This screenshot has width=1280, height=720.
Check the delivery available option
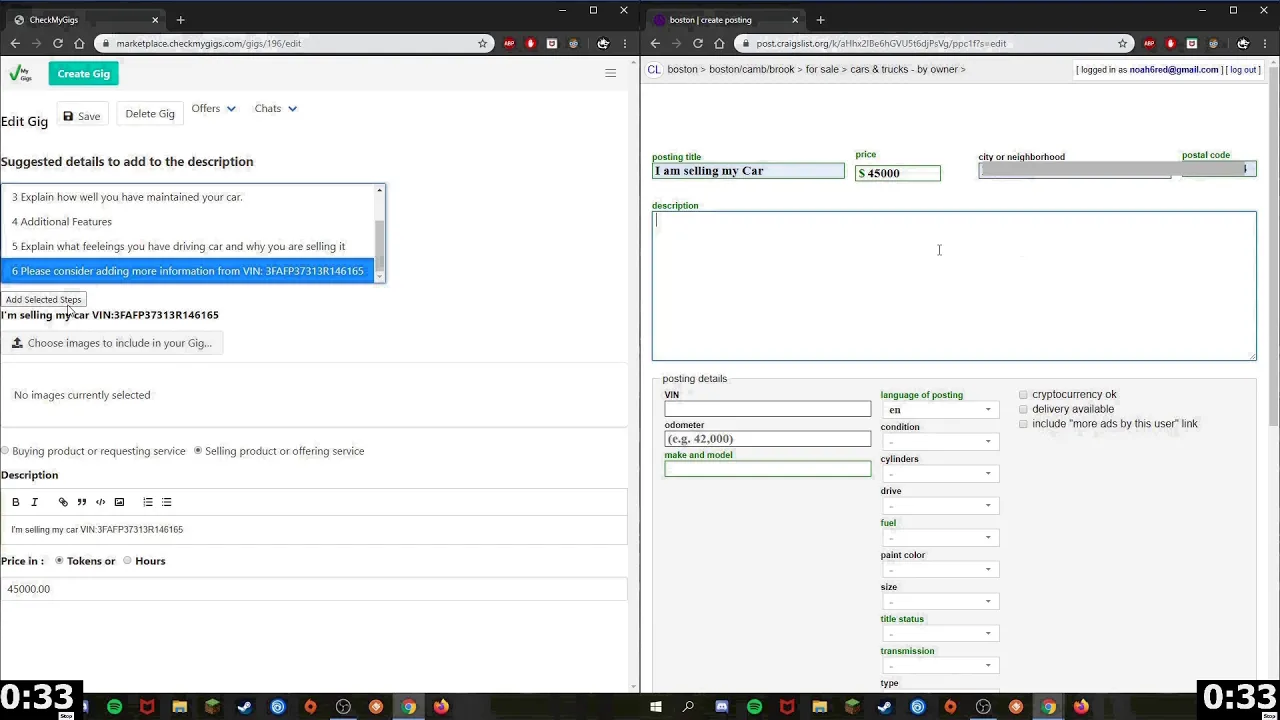[1023, 409]
